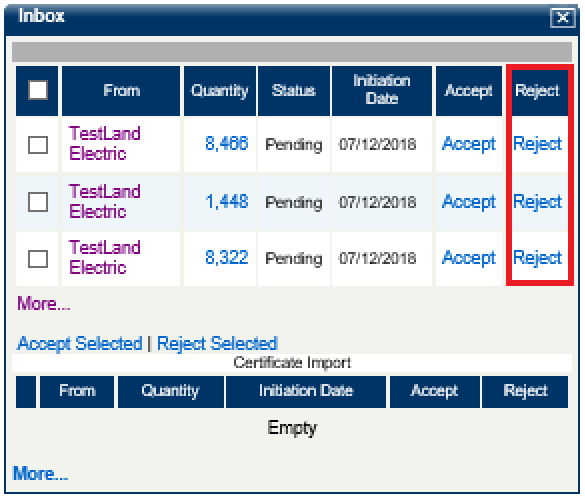Open the 8,322 quantity link
This screenshot has width=585, height=500.
tap(226, 257)
